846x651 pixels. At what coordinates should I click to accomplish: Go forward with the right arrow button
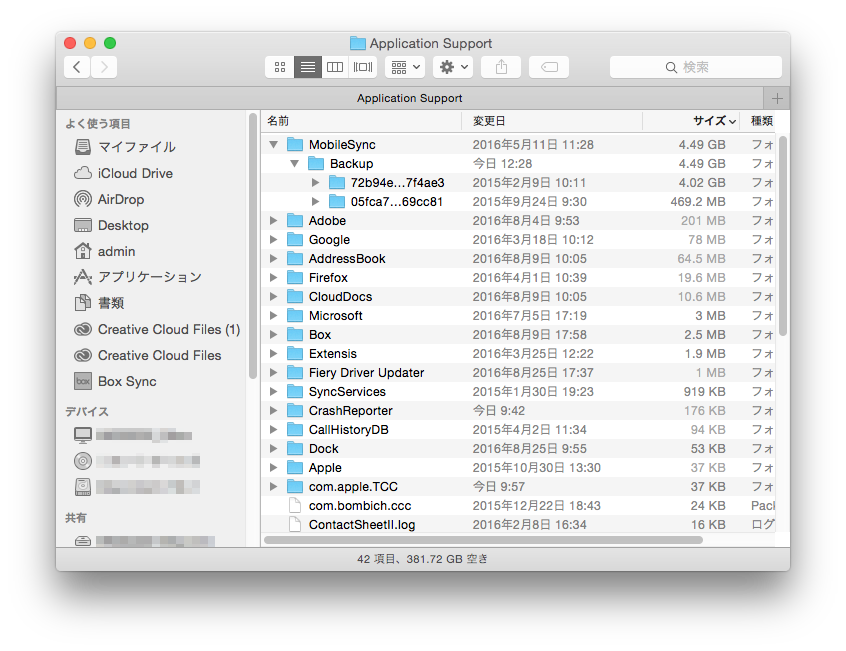tap(104, 67)
